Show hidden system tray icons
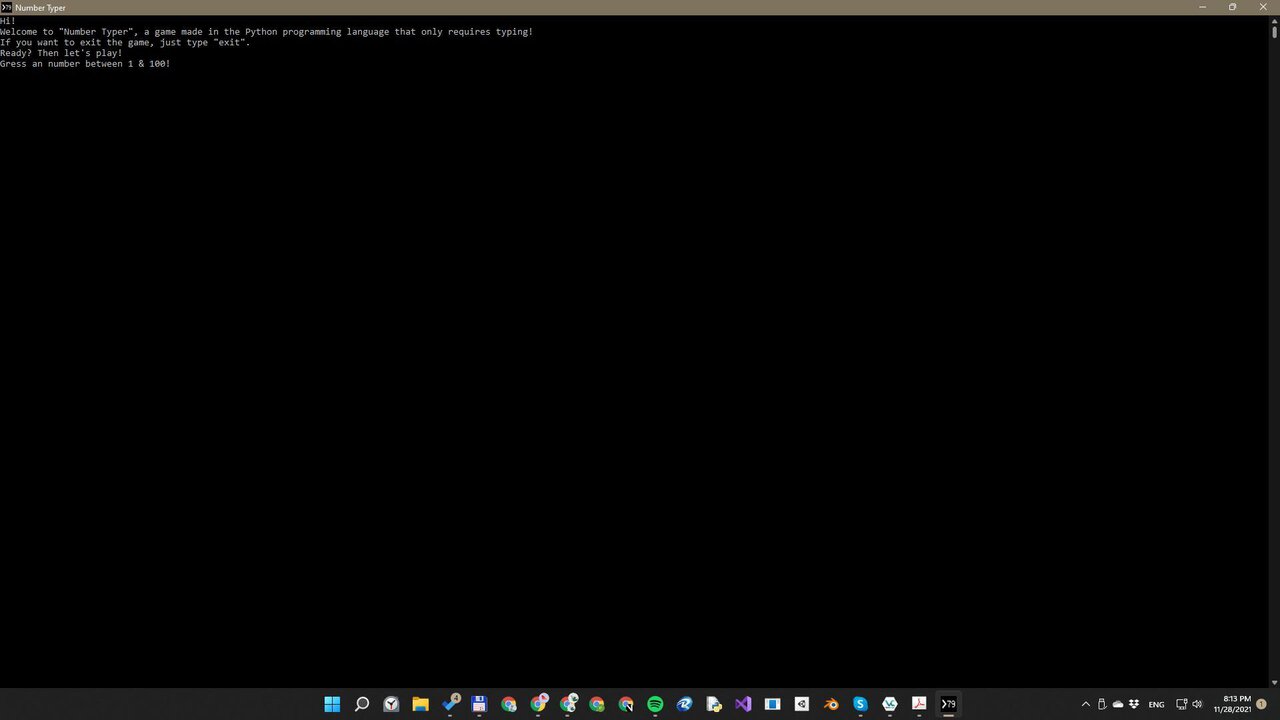This screenshot has width=1280, height=720. tap(1086, 704)
